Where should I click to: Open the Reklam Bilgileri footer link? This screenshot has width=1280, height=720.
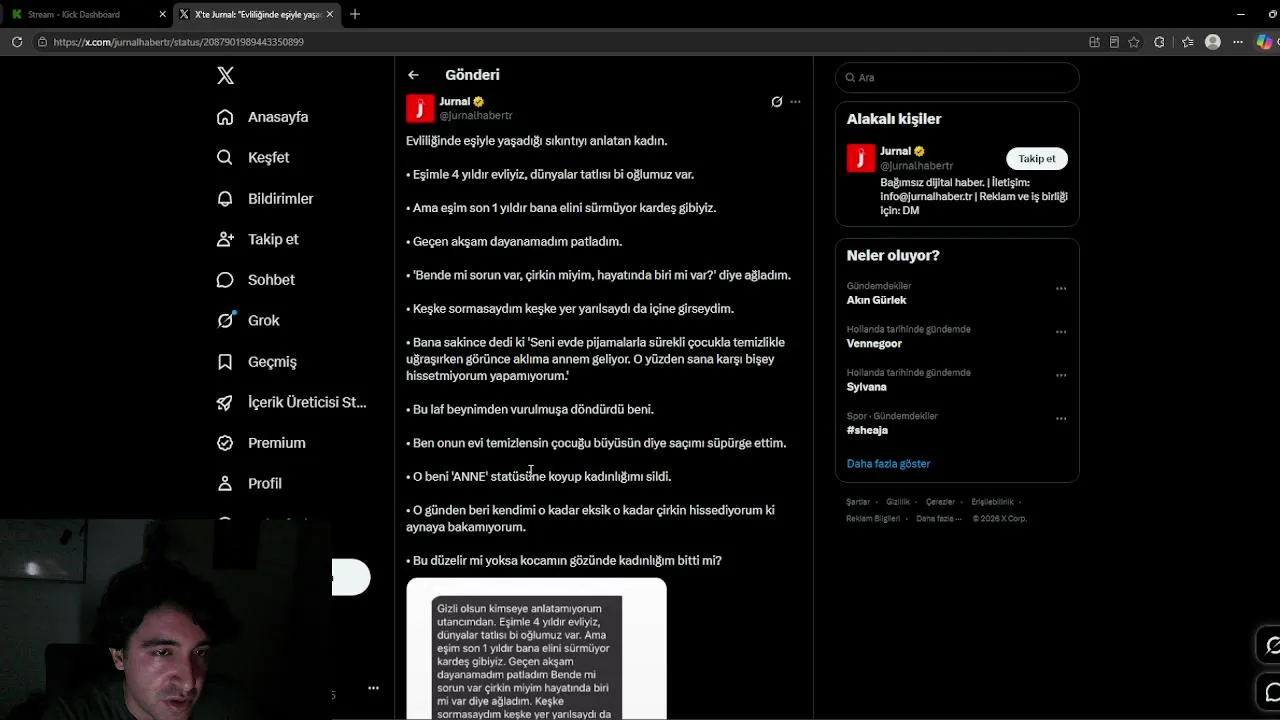point(873,519)
